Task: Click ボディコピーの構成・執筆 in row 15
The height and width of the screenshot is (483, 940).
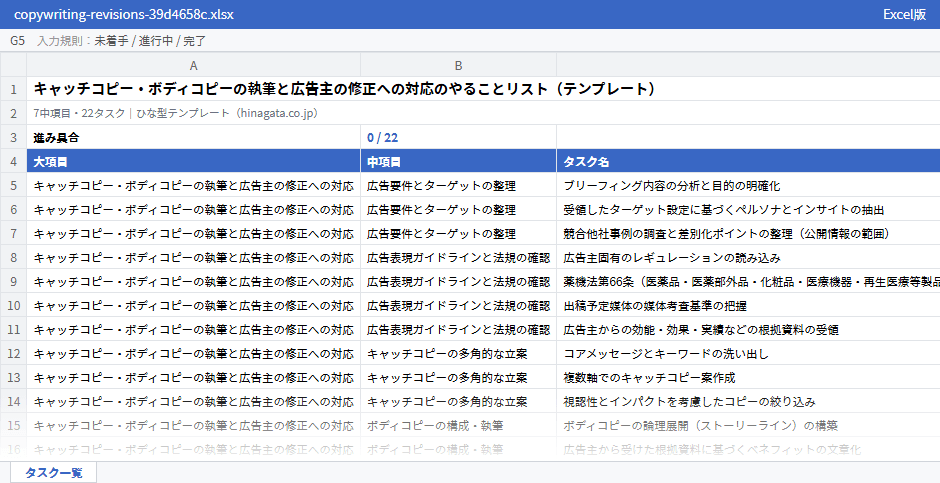Action: (459, 425)
